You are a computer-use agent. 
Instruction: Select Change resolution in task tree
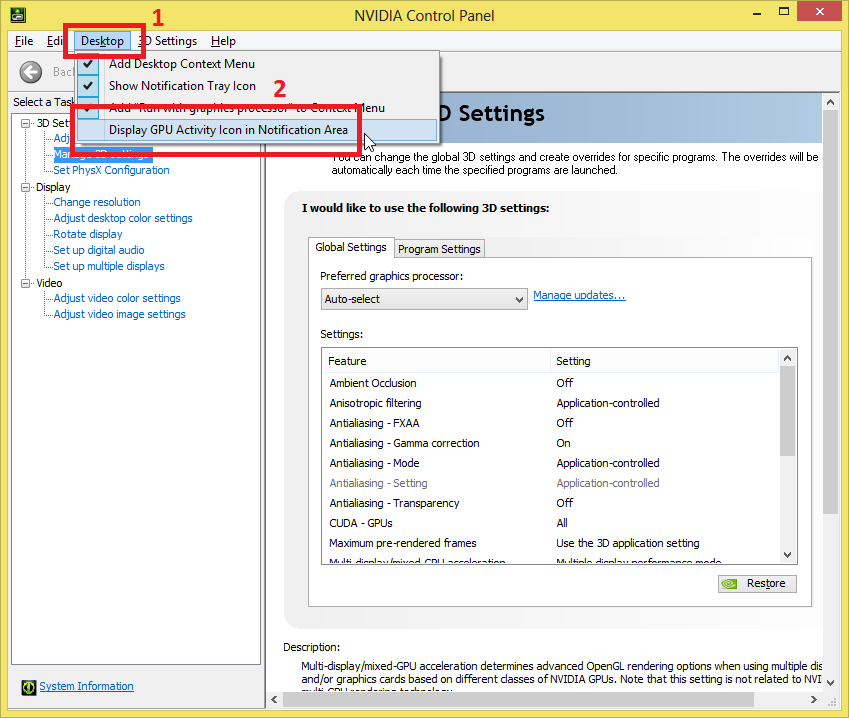[97, 202]
